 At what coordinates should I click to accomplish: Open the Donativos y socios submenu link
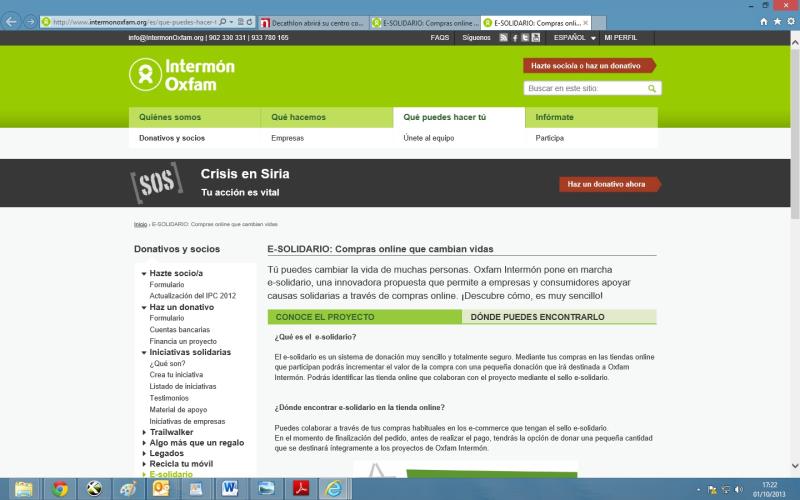click(x=172, y=138)
